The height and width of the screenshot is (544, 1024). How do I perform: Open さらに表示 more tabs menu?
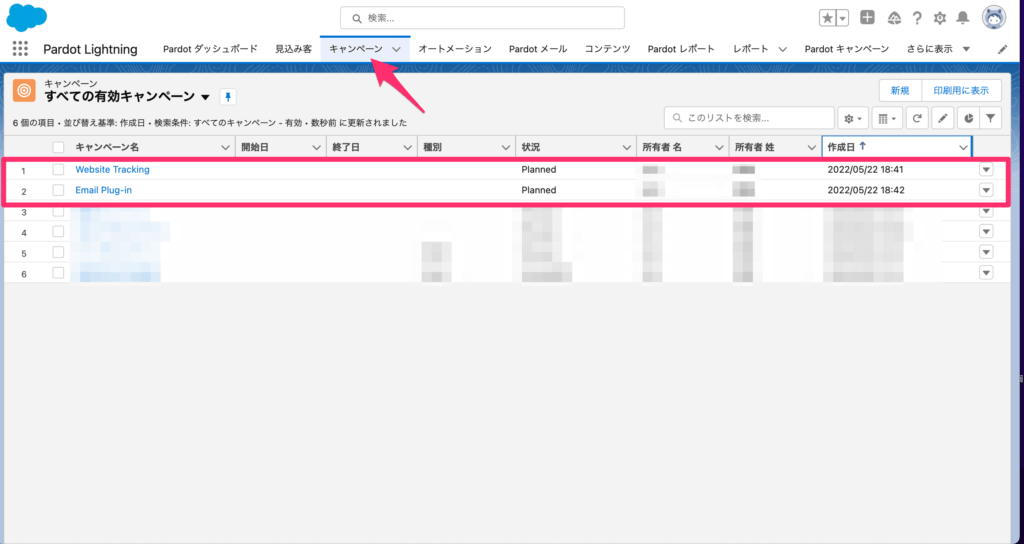(x=938, y=49)
